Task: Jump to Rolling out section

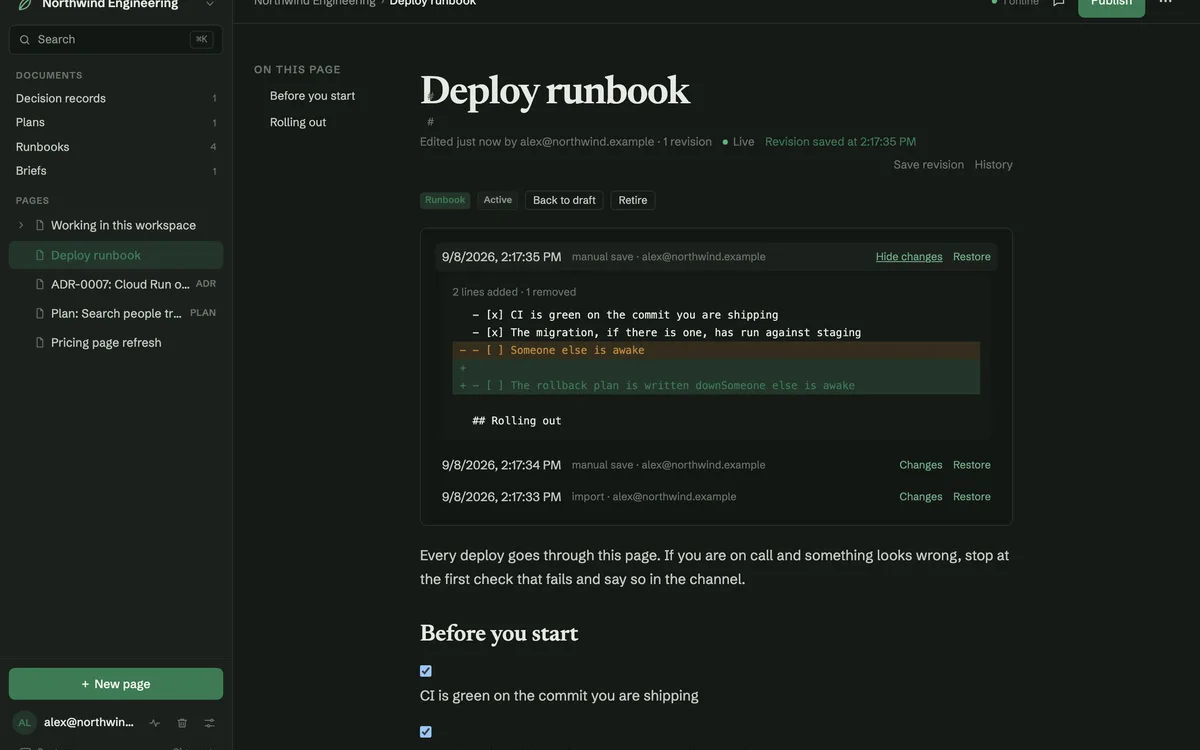Action: [x=298, y=122]
